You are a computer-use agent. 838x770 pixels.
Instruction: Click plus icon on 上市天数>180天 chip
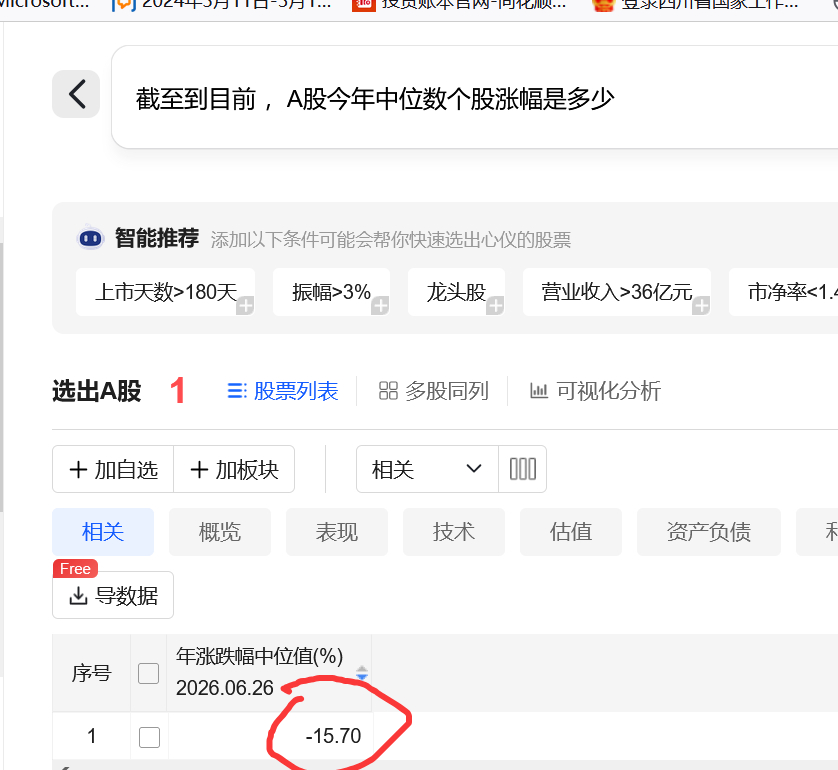tap(245, 306)
